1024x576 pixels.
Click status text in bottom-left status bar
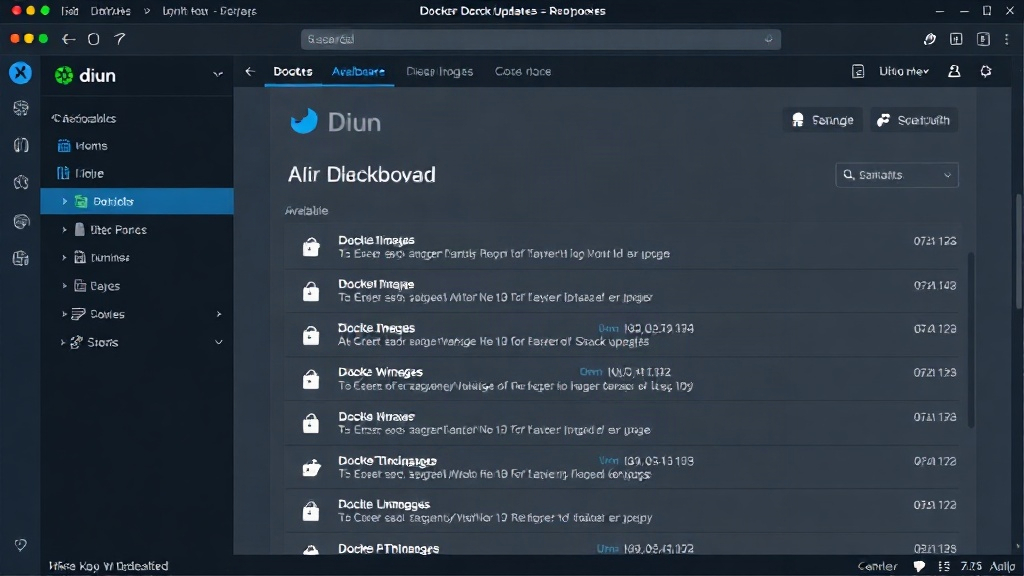pyautogui.click(x=108, y=566)
